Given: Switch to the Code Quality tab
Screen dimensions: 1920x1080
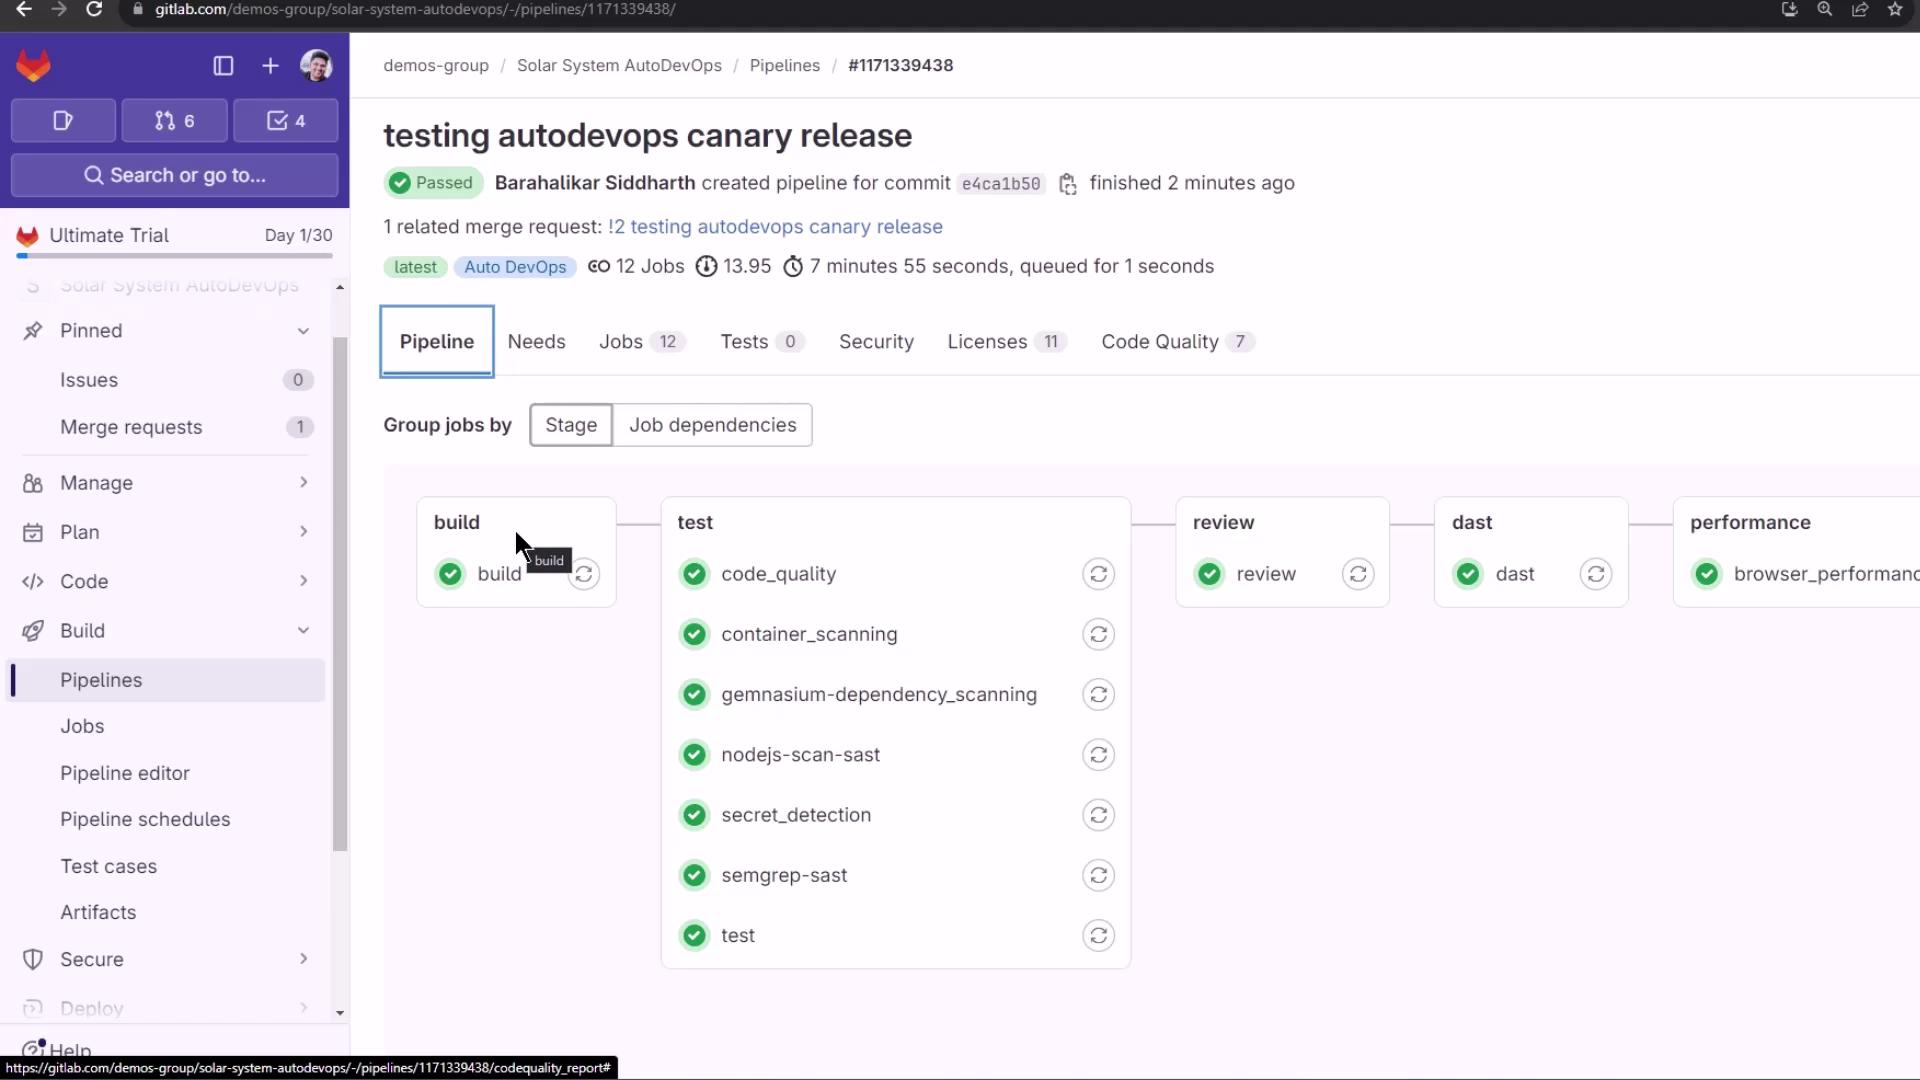Looking at the screenshot, I should pyautogui.click(x=1159, y=342).
